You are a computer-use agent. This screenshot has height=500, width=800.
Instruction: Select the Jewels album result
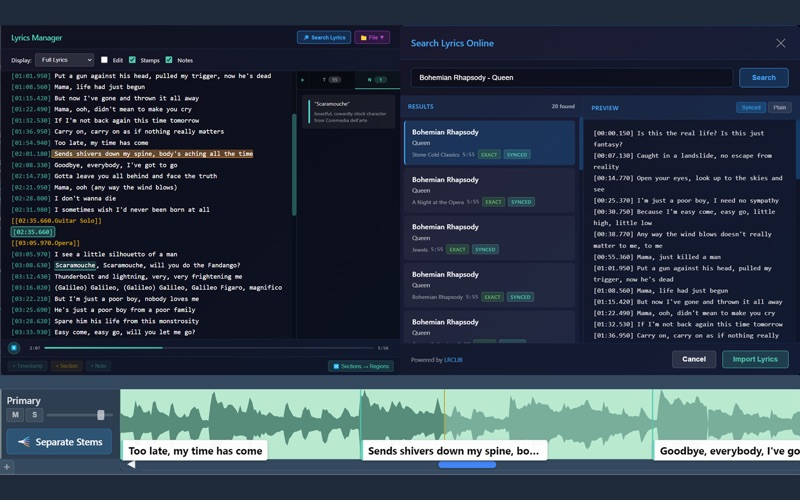[489, 238]
